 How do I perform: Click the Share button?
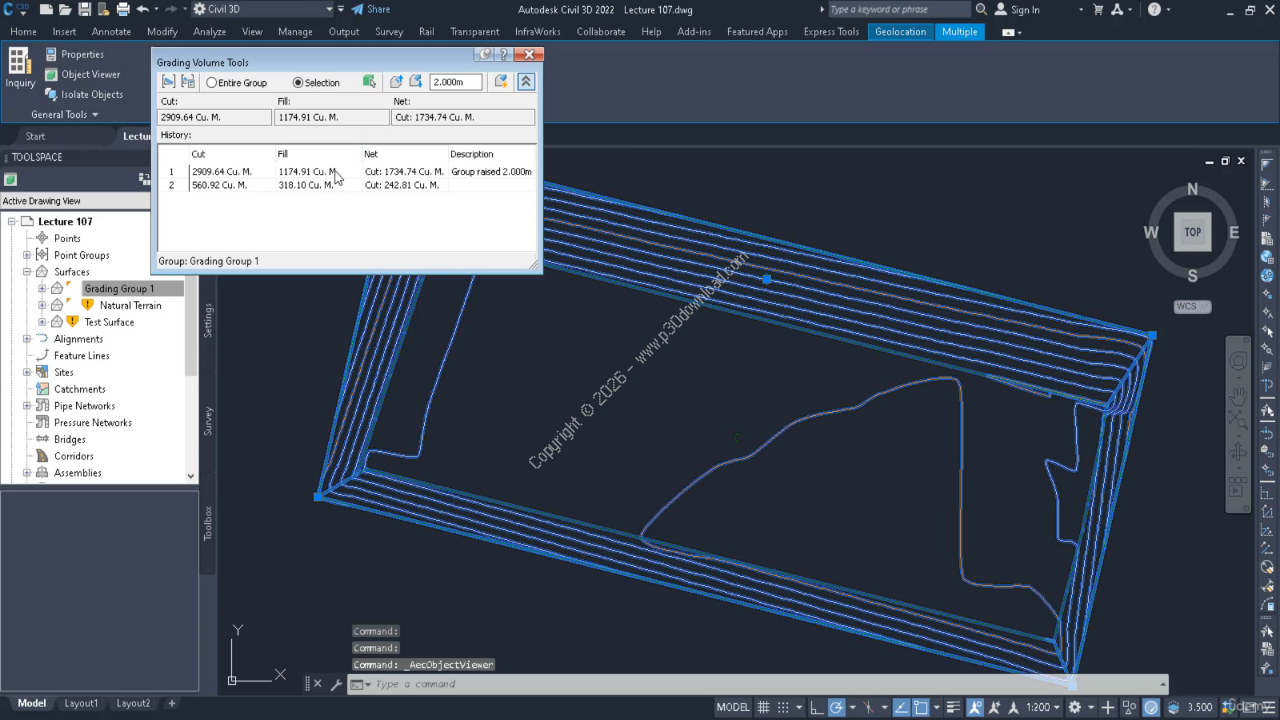coord(371,9)
